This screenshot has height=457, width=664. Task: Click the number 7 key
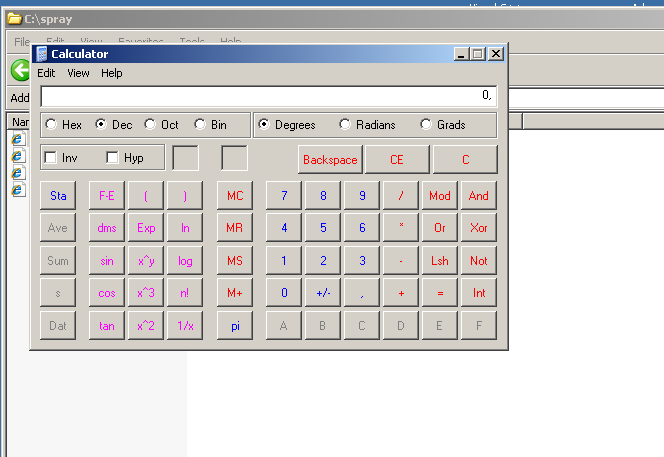tap(284, 196)
